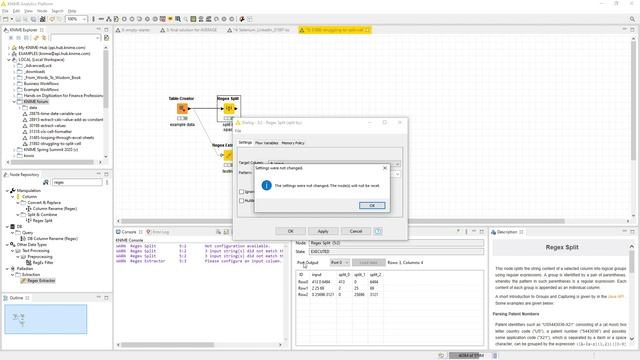Viewport: 640px width, 360px height.
Task: Select the Table Creator node on canvas
Action: (x=182, y=109)
